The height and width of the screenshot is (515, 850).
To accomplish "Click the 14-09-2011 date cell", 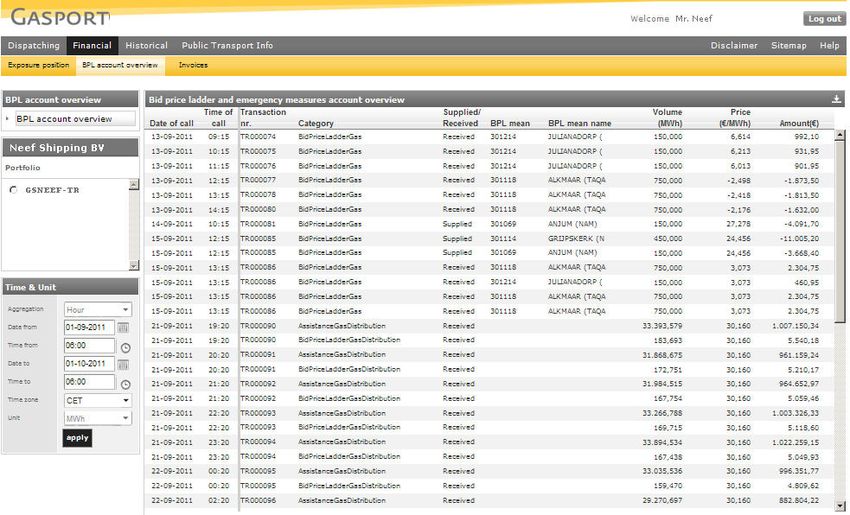I will 171,224.
